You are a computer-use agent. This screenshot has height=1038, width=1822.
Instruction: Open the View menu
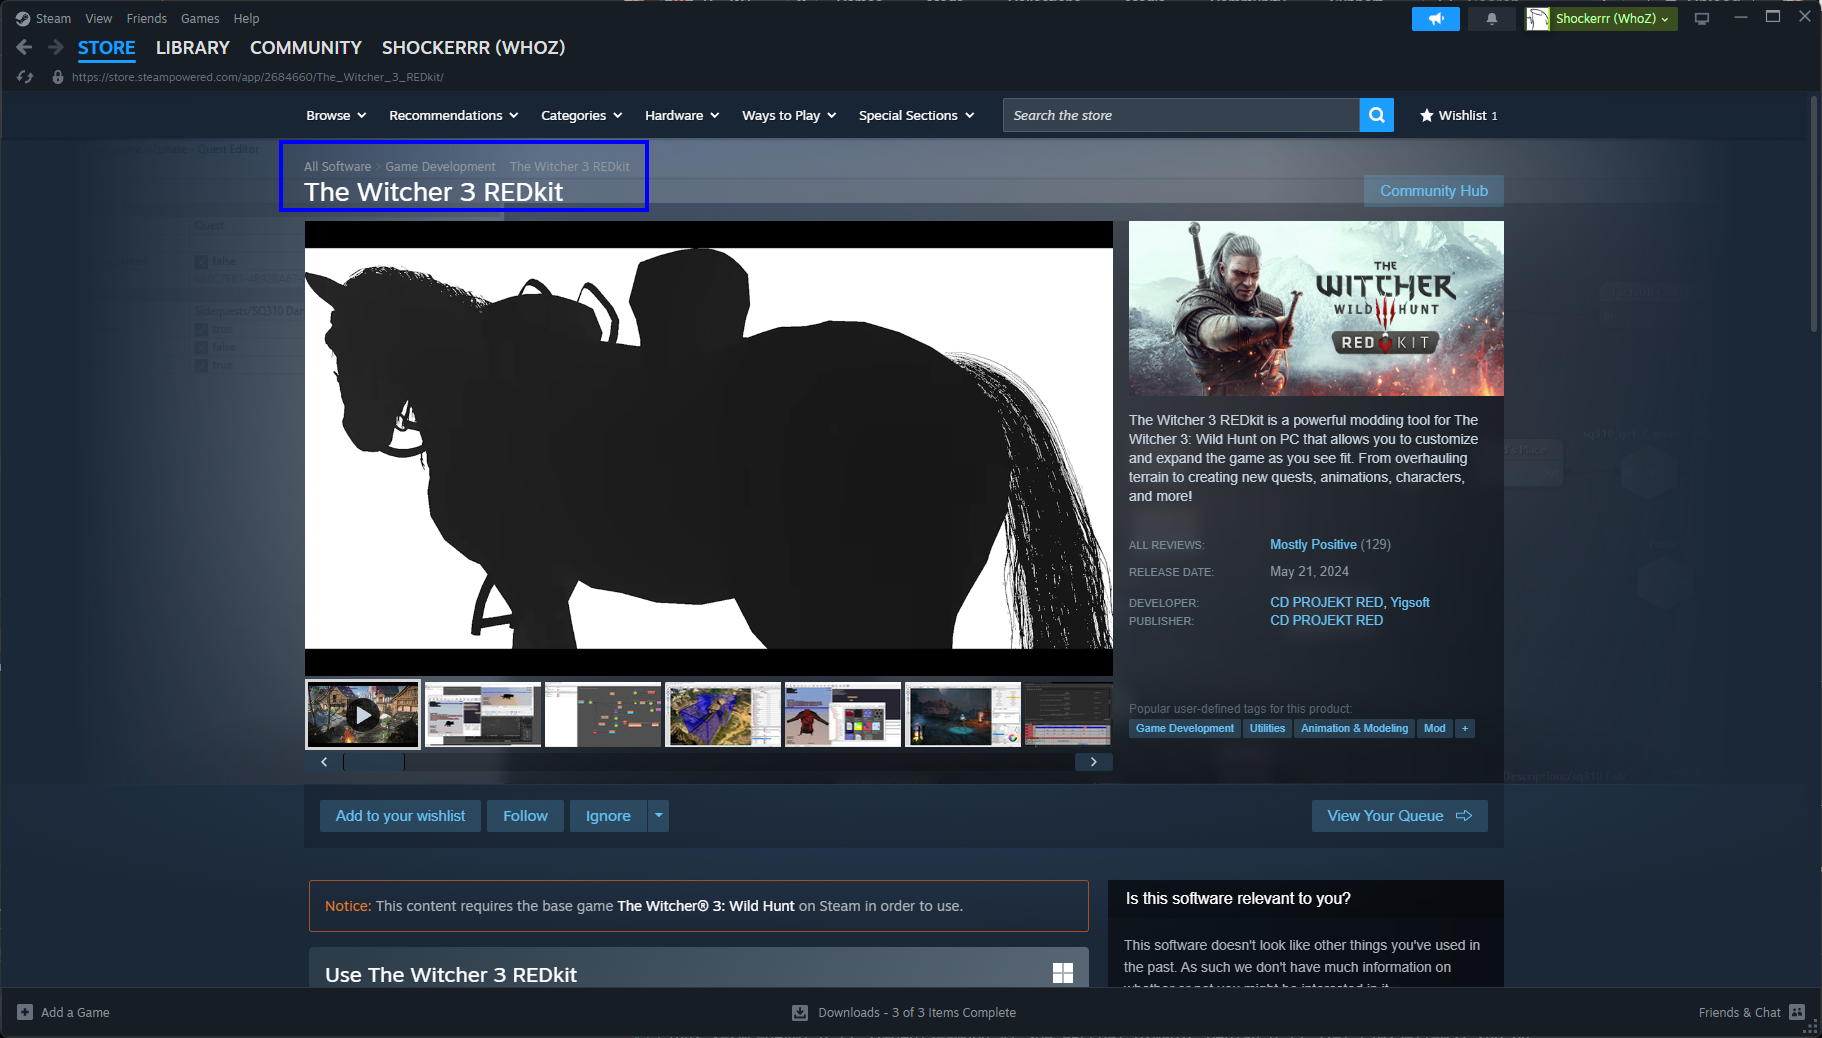point(98,19)
